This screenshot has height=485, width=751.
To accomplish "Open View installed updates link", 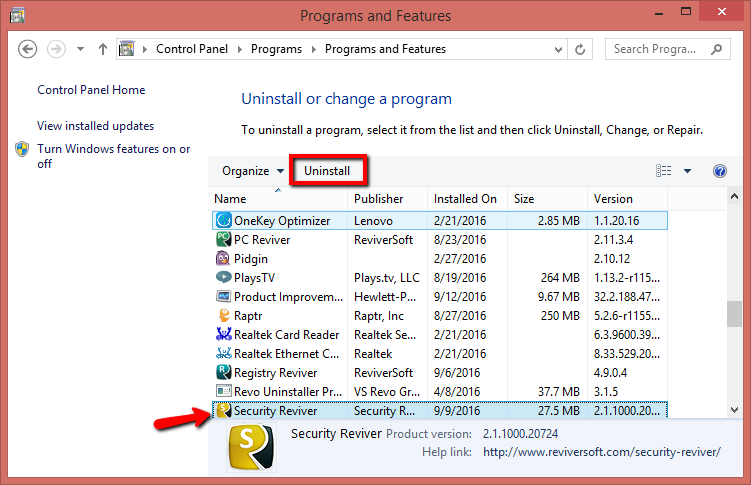I will tap(95, 126).
